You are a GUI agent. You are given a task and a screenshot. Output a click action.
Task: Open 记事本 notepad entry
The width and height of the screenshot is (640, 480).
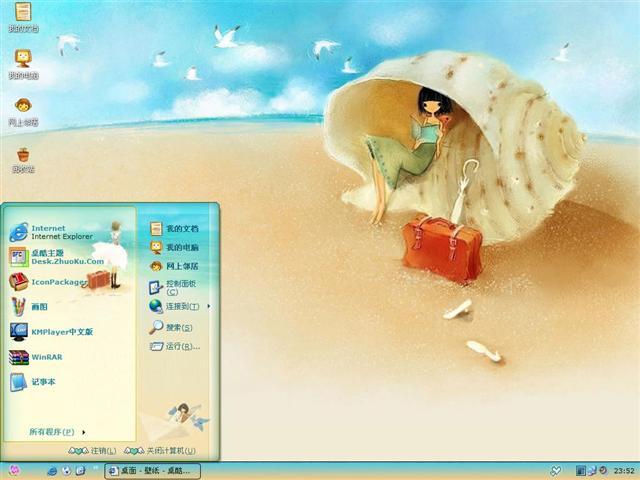[32, 382]
